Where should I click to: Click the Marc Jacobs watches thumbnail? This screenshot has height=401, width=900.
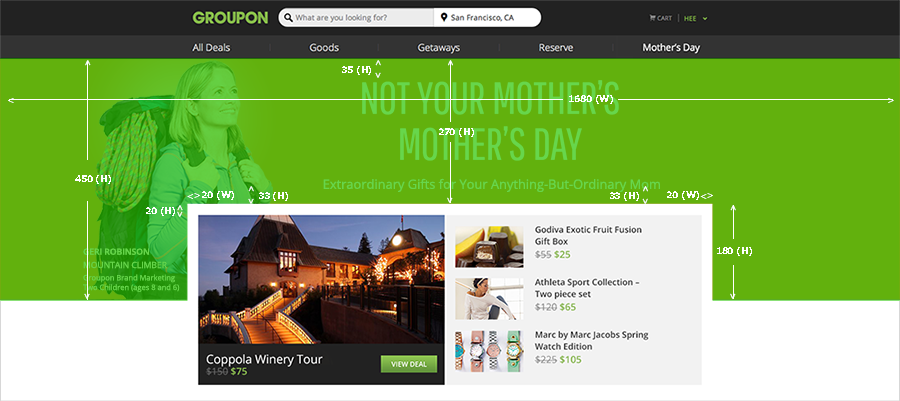pyautogui.click(x=489, y=351)
